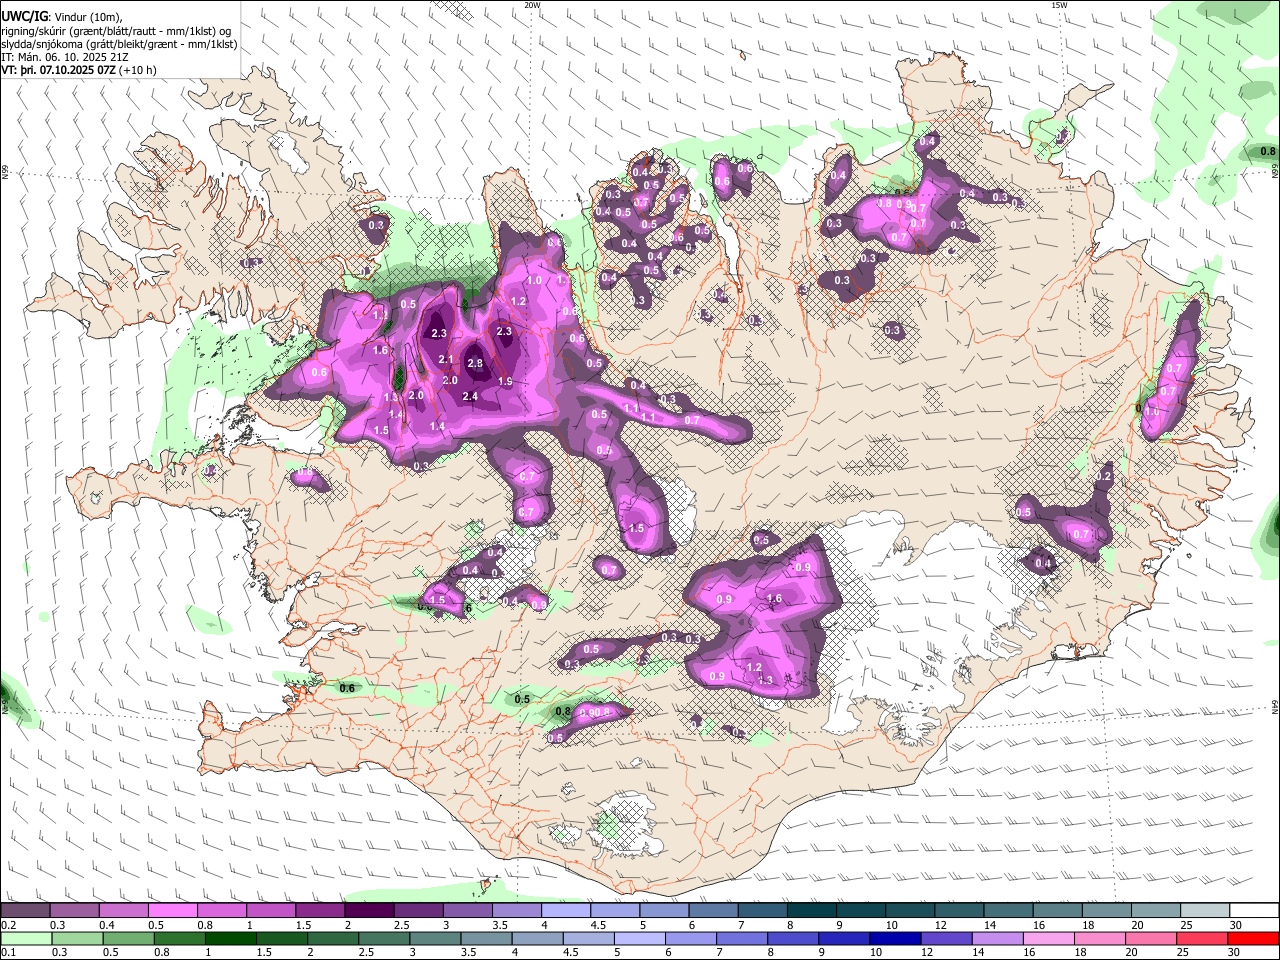The image size is (1280, 960).
Task: Click pale green swatch starting at 0.1
Action: pyautogui.click(x=26, y=938)
